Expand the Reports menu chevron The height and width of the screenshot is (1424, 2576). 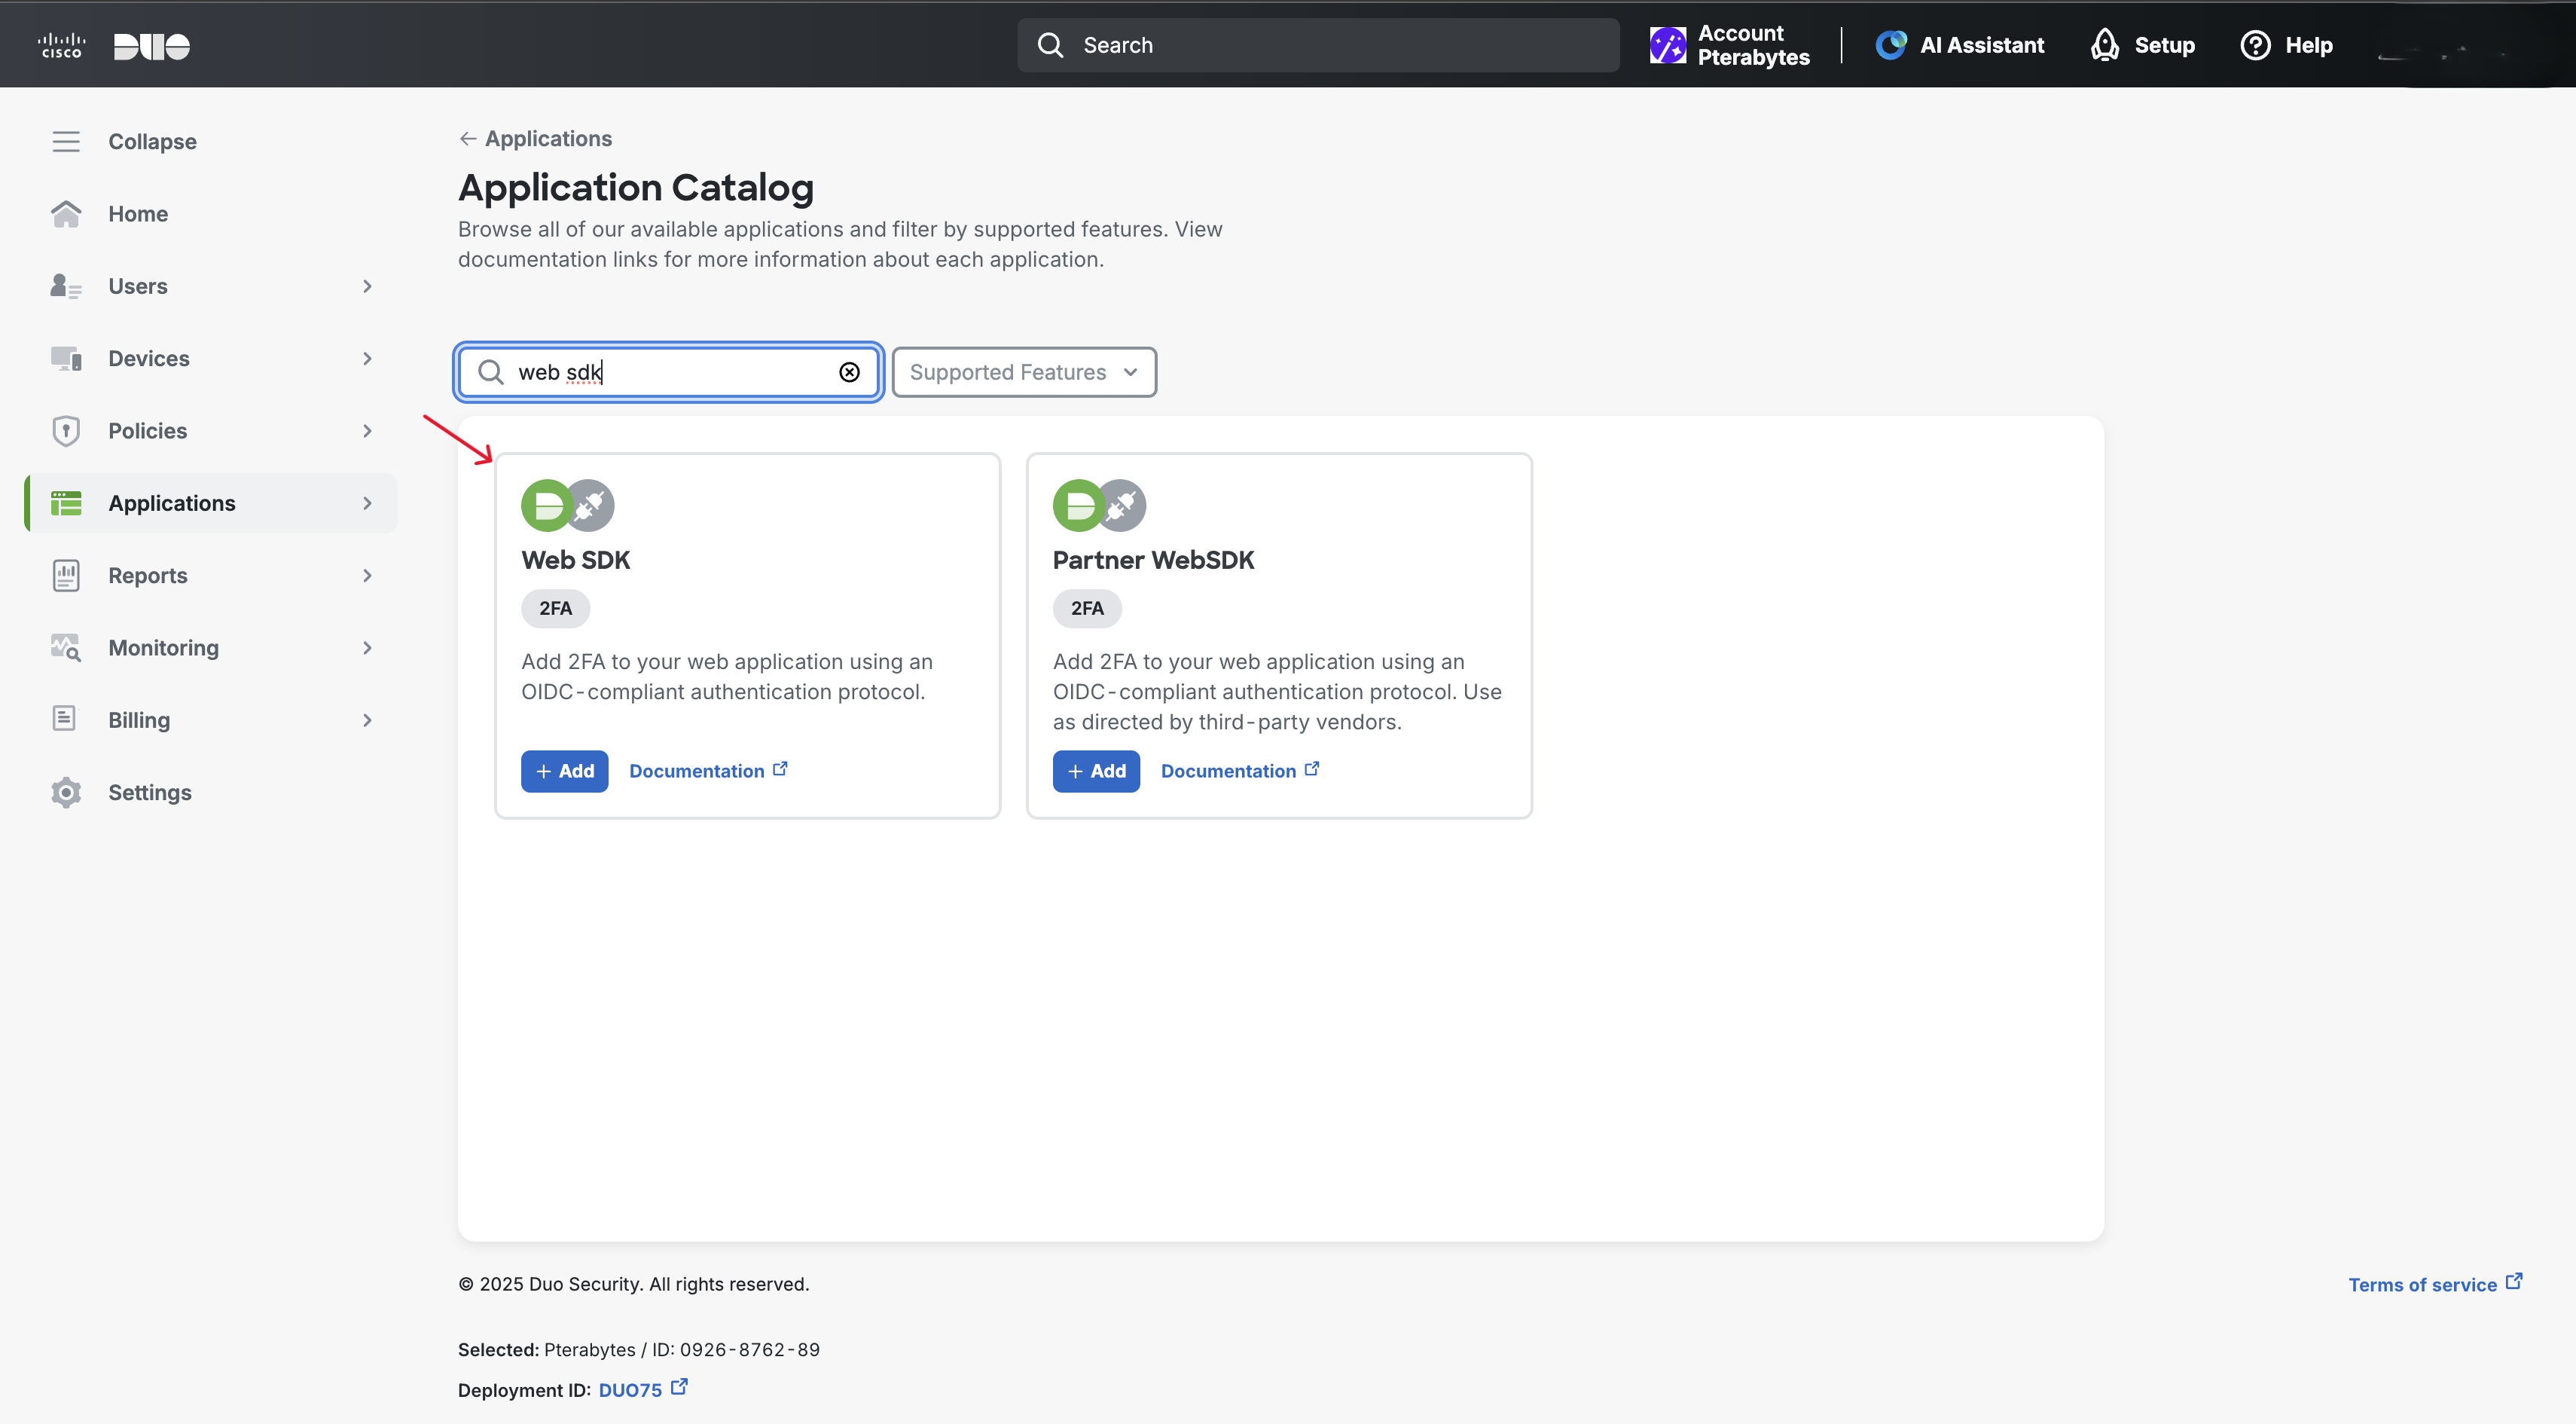tap(367, 575)
